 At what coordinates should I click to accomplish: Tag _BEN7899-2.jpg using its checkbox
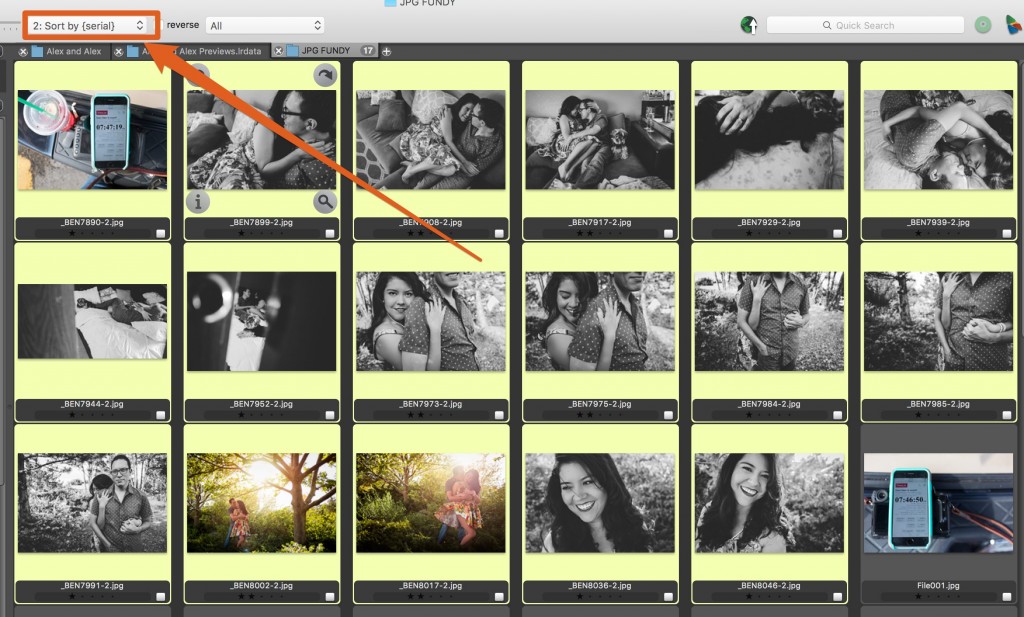pos(330,233)
